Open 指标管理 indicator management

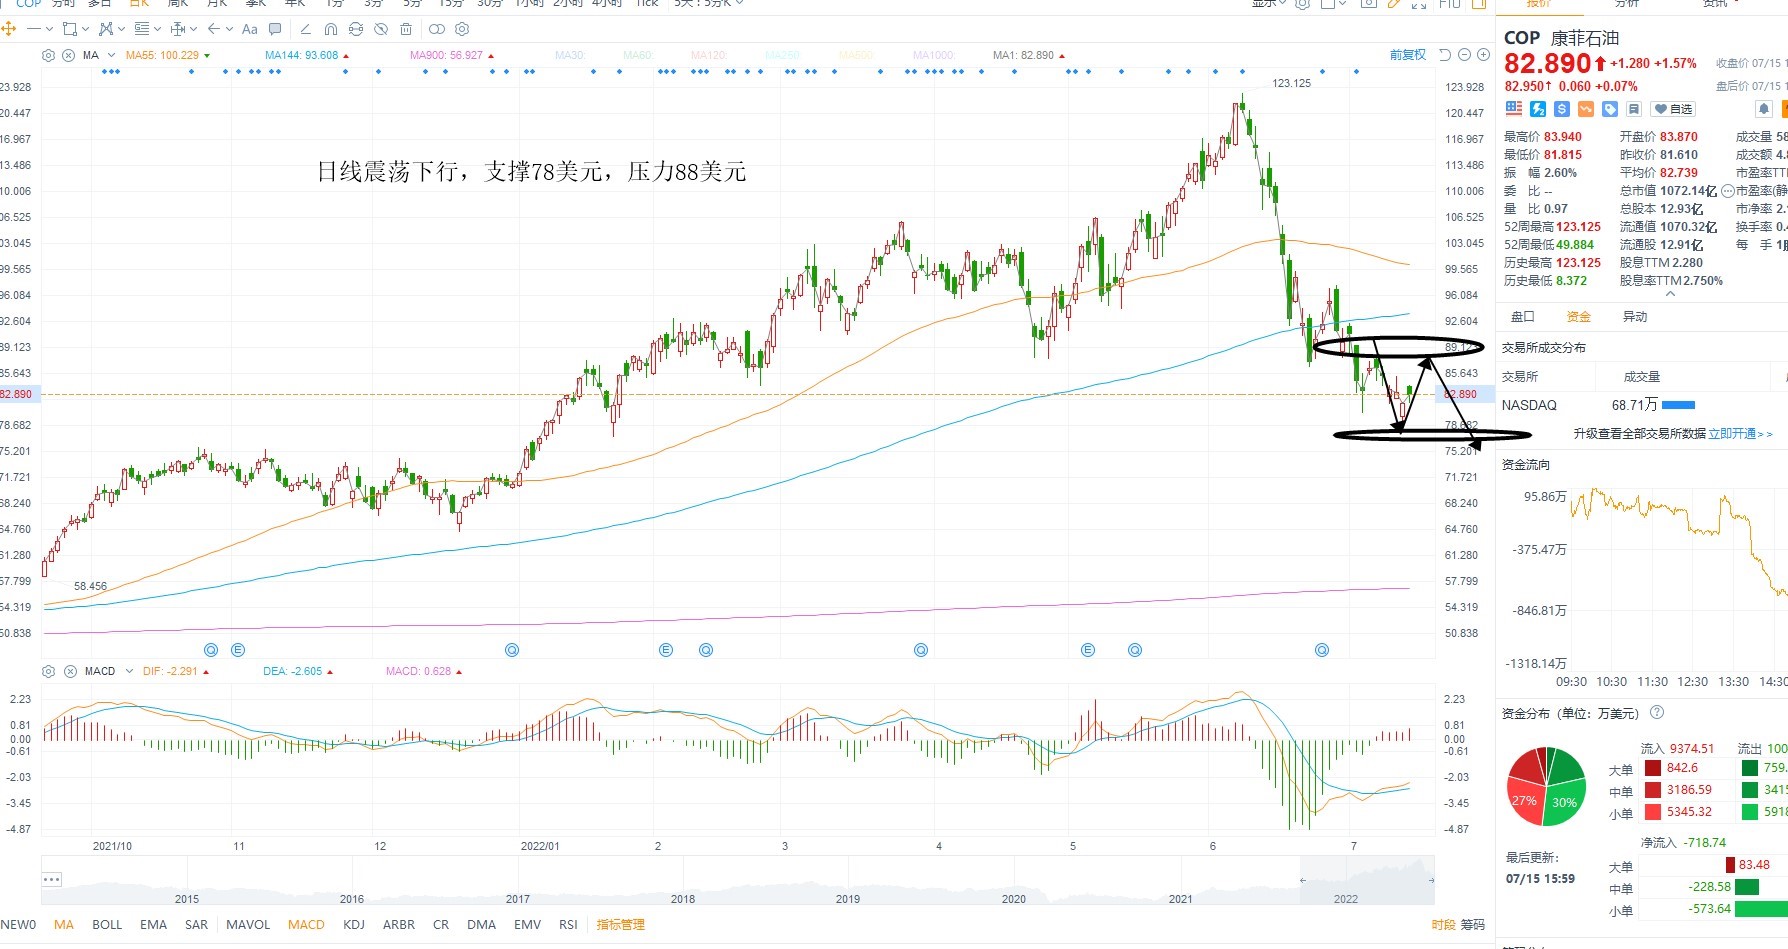620,925
